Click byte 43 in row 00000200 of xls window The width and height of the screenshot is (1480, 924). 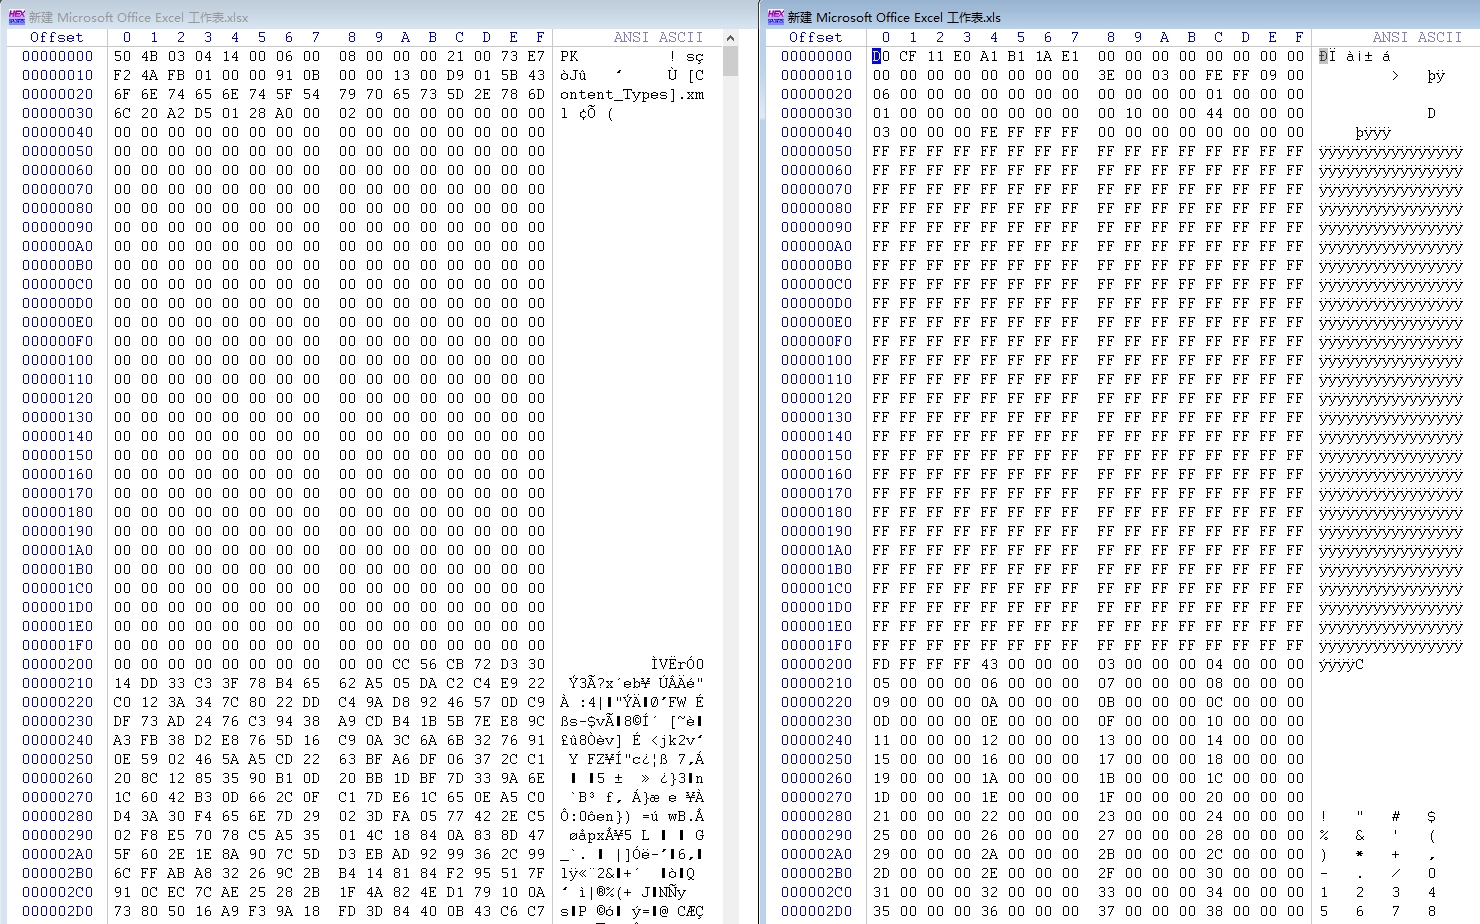(x=988, y=664)
